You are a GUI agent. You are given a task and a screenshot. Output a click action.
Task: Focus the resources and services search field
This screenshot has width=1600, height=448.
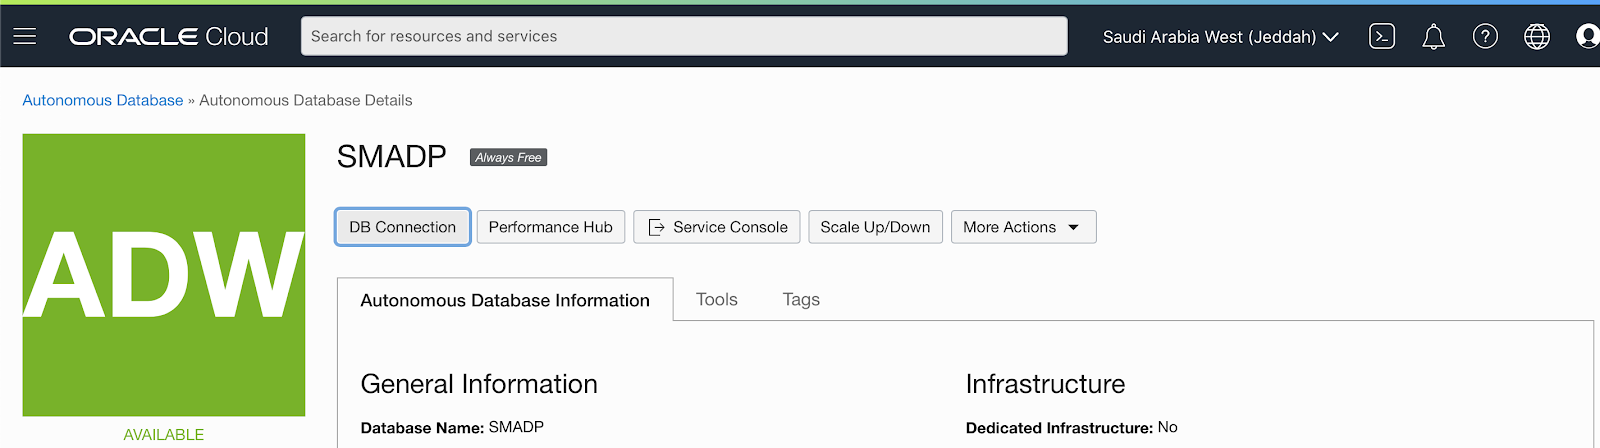[684, 36]
